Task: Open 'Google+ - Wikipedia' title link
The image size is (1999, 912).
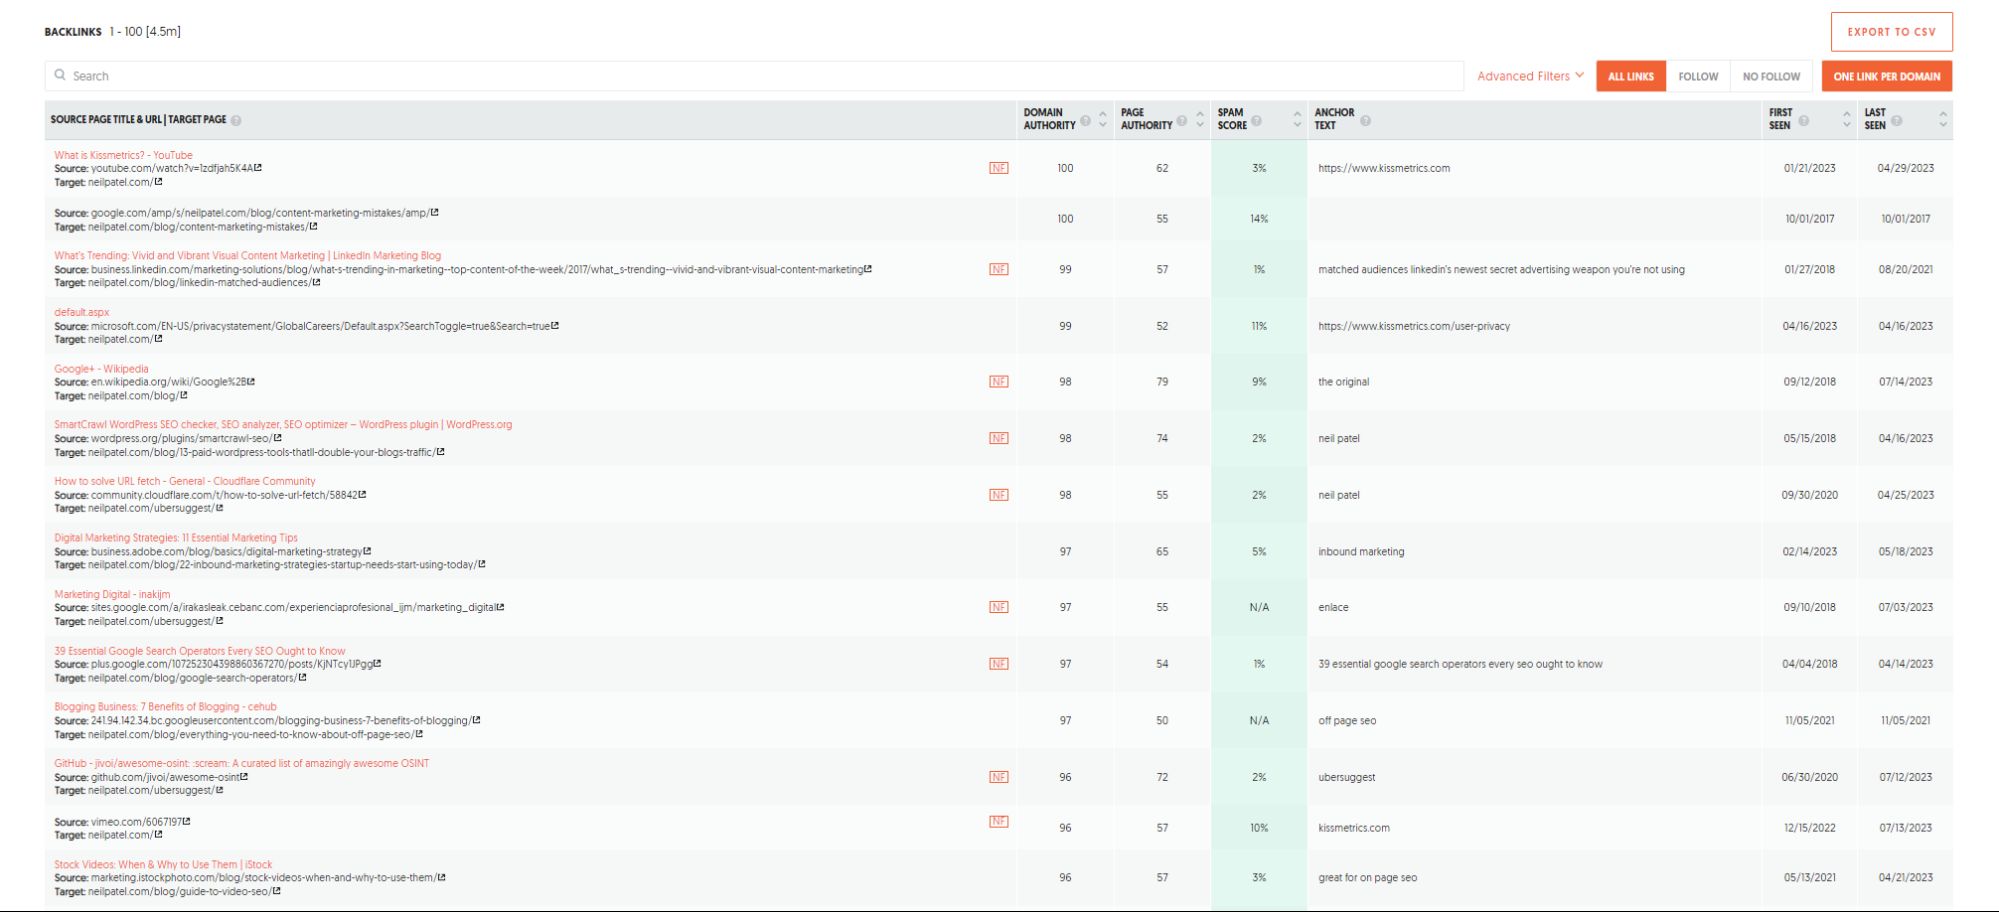Action: click(x=101, y=368)
